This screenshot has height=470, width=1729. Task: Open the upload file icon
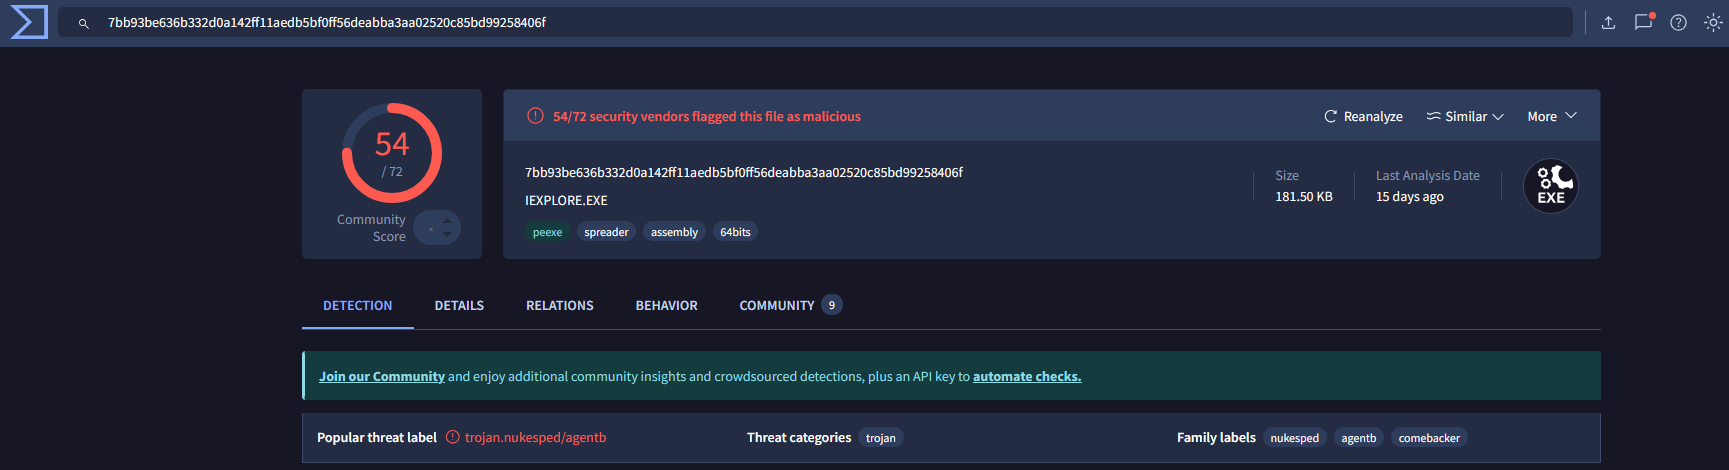click(1608, 22)
